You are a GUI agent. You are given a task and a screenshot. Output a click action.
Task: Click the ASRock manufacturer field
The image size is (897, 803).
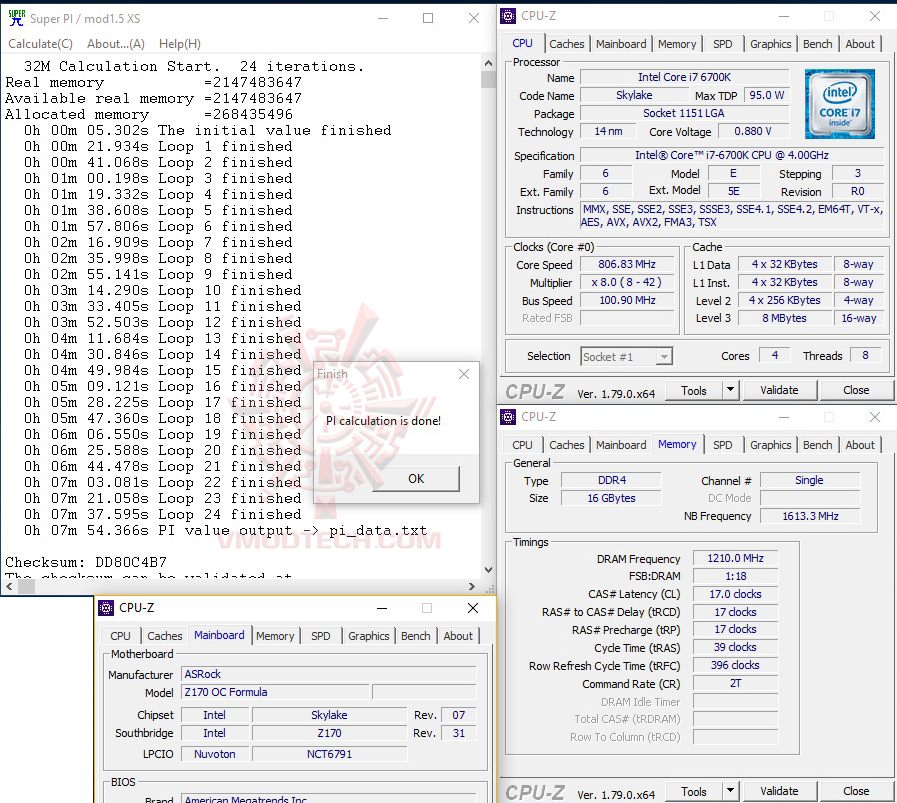[328, 674]
